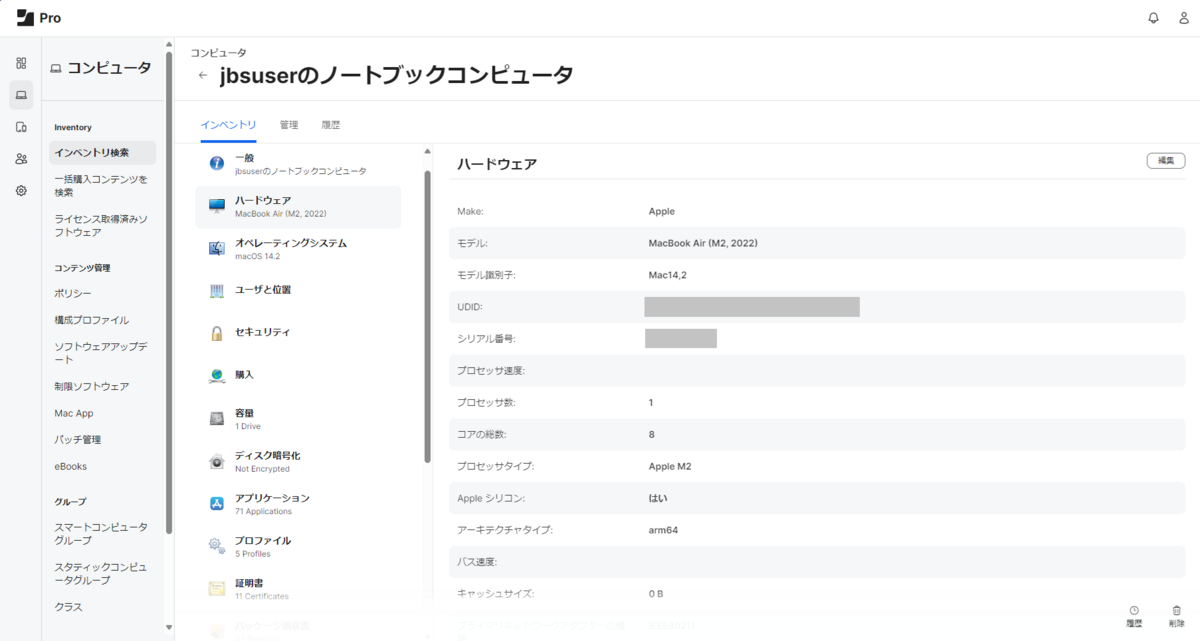Select the 一般 inventory category label
The width and height of the screenshot is (1200, 641).
245,158
